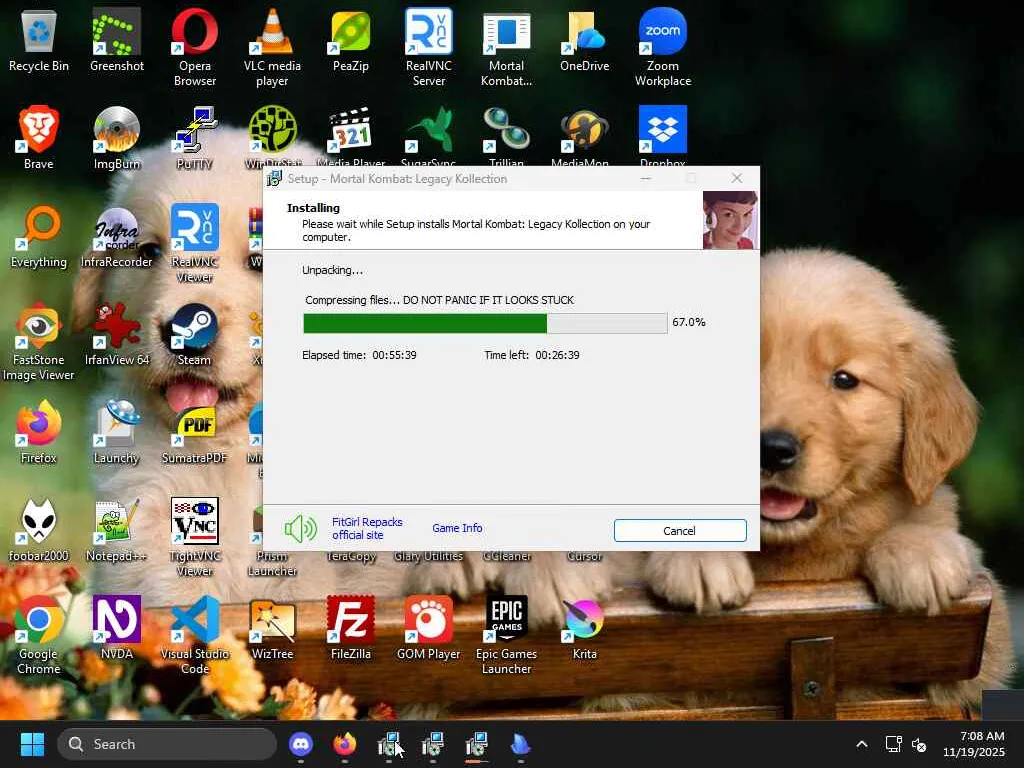Select the Launchy desktop shortcut
Image resolution: width=1024 pixels, height=768 pixels.
[116, 432]
